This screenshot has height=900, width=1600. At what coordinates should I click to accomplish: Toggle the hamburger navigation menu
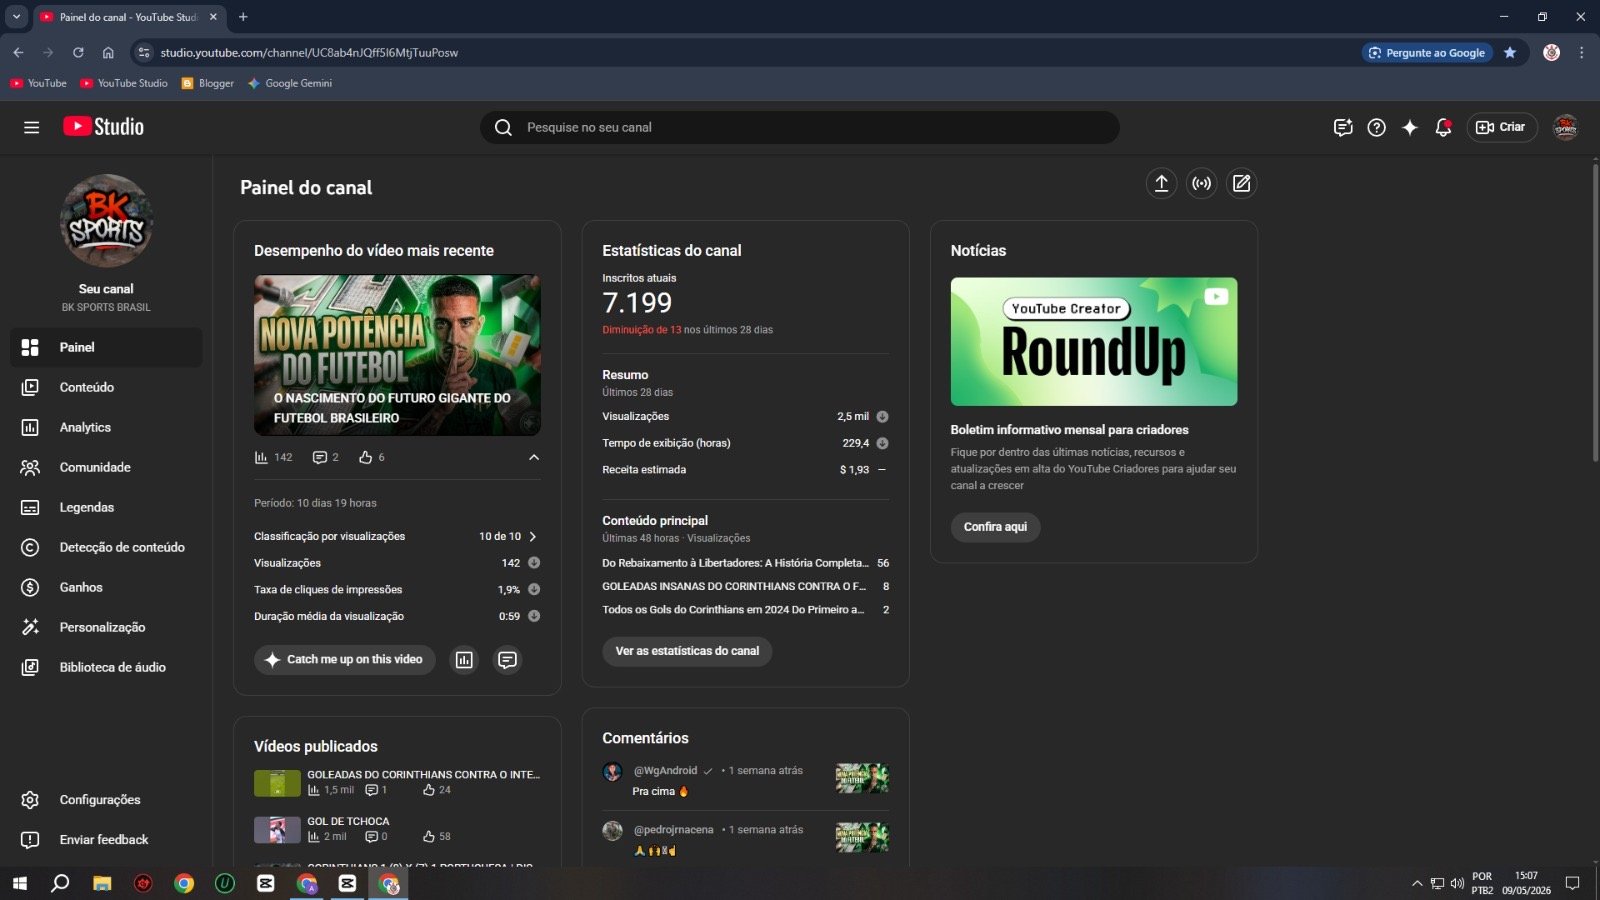click(x=32, y=127)
